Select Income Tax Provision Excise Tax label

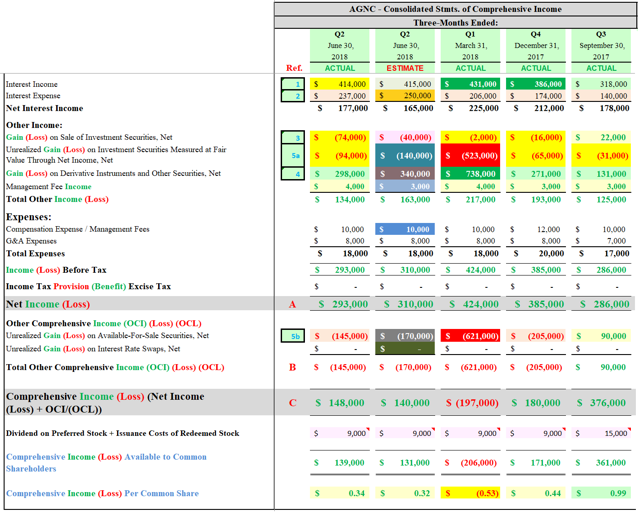[x=88, y=287]
